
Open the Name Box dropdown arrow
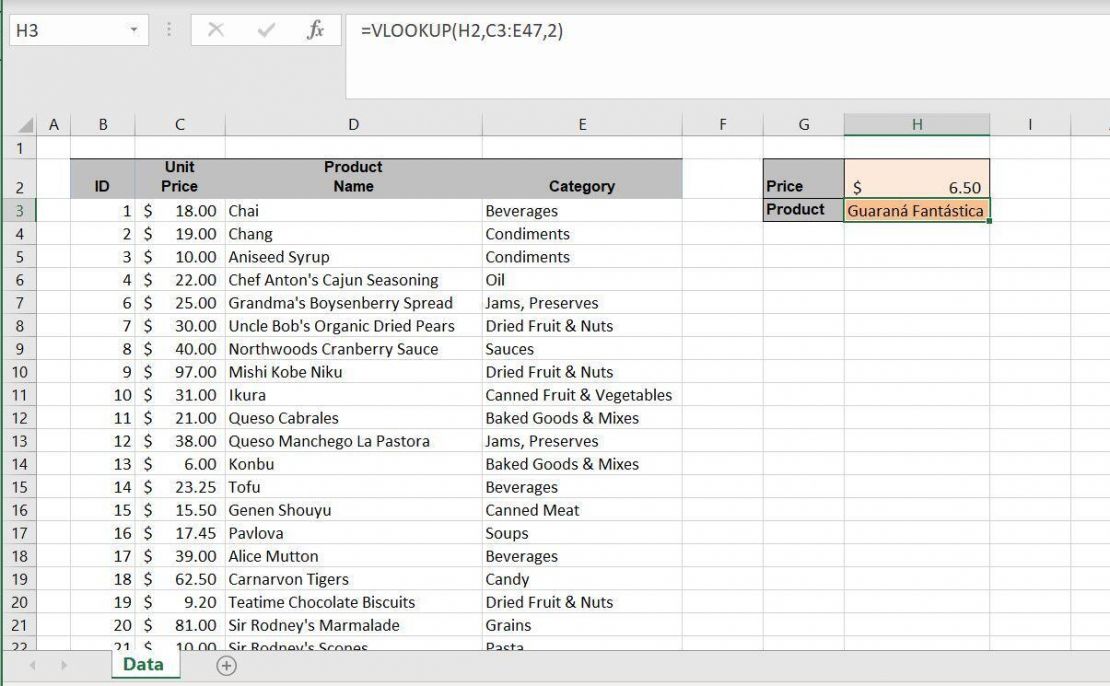pyautogui.click(x=134, y=30)
